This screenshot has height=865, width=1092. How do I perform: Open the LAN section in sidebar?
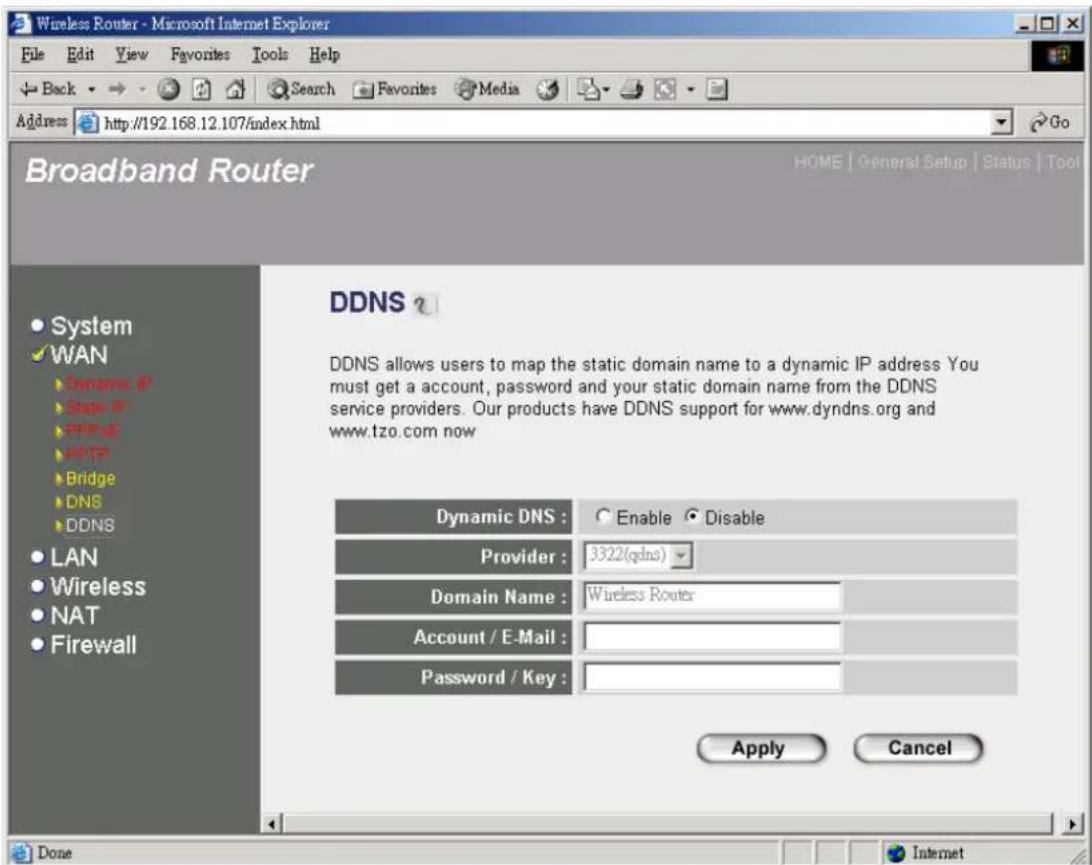[74, 558]
